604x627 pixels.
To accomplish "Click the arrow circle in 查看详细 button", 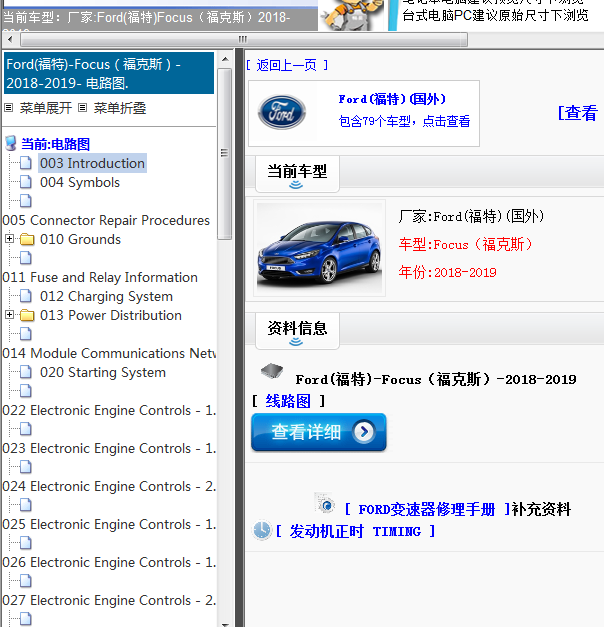I will [364, 431].
